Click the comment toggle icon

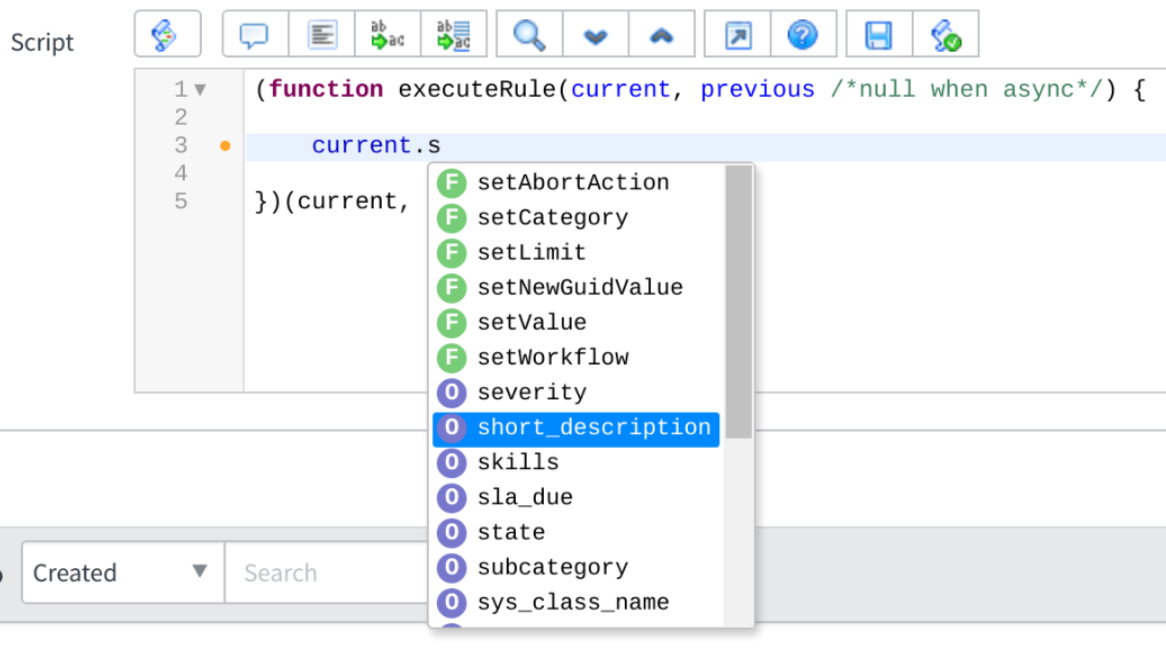[x=254, y=34]
